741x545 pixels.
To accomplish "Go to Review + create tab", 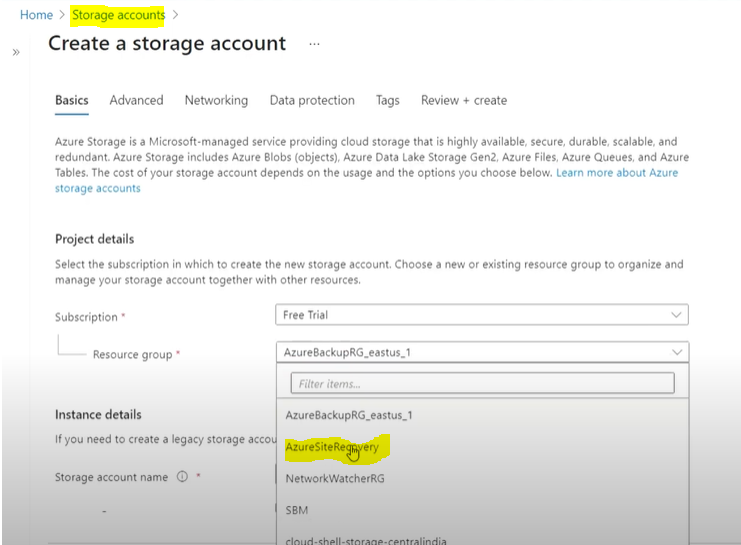I will (x=464, y=101).
